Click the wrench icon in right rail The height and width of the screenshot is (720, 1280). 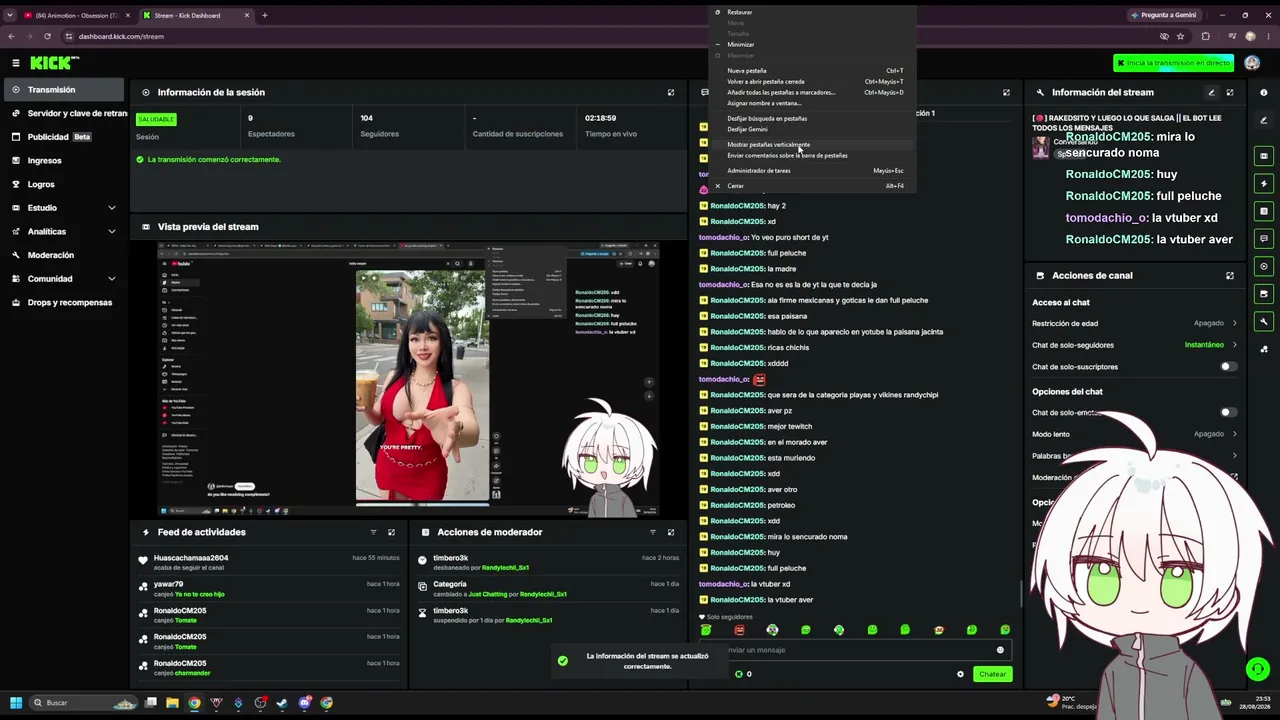click(1264, 321)
